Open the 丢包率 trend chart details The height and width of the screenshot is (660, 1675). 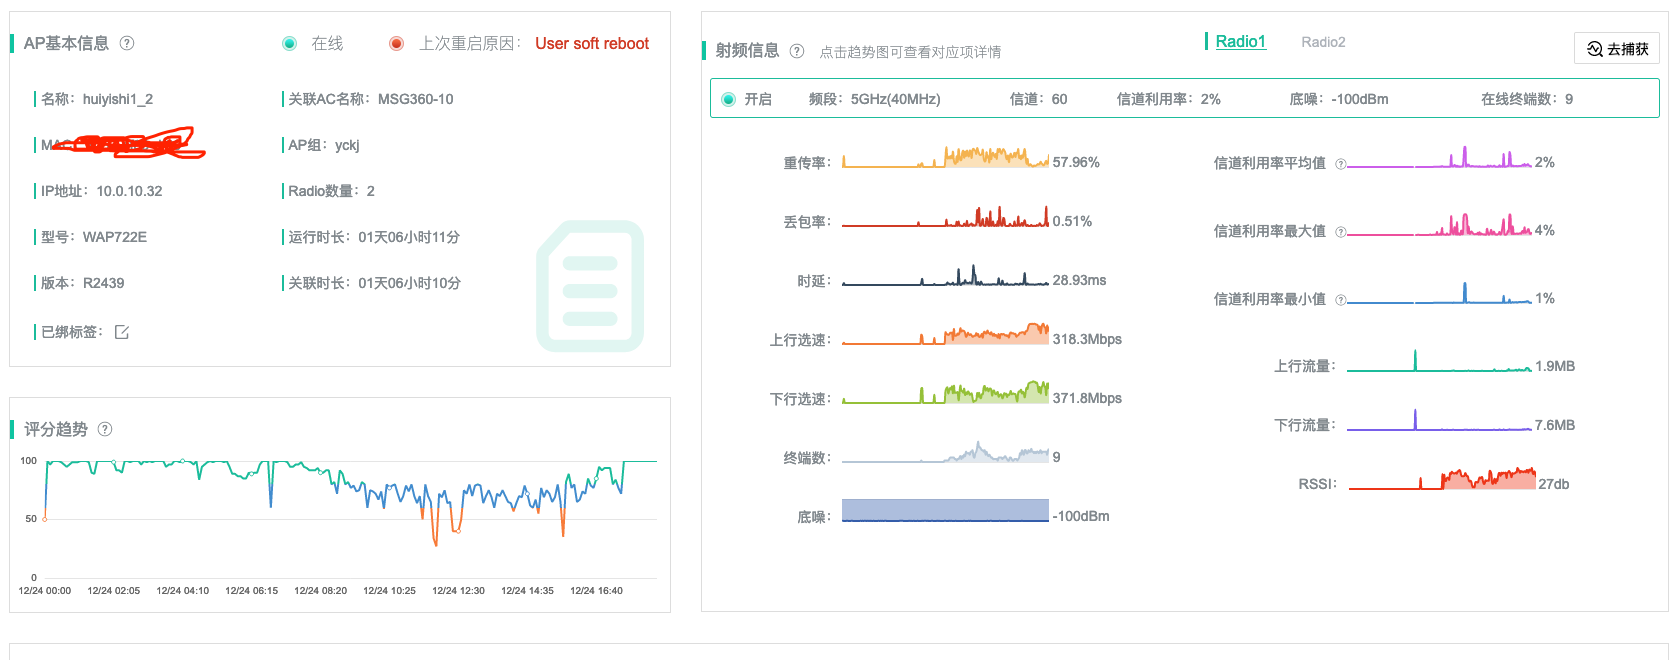tap(945, 218)
